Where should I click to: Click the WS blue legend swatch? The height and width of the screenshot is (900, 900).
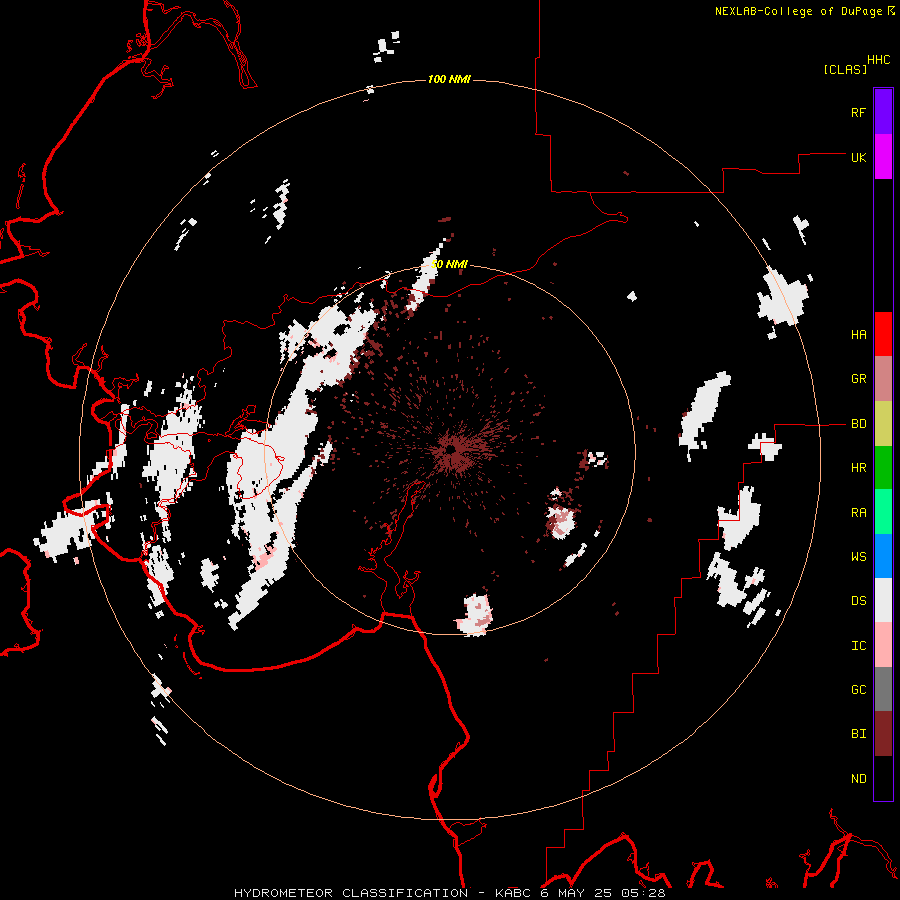[x=883, y=556]
